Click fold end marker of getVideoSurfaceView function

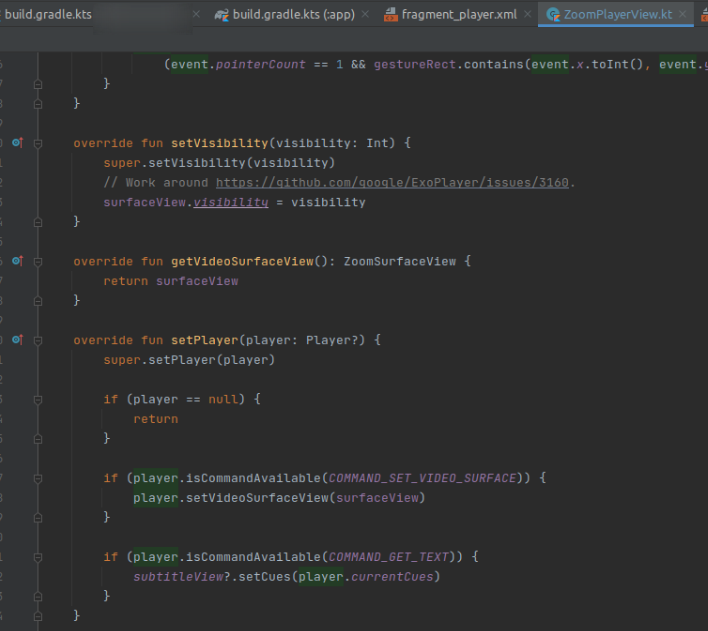point(38,301)
